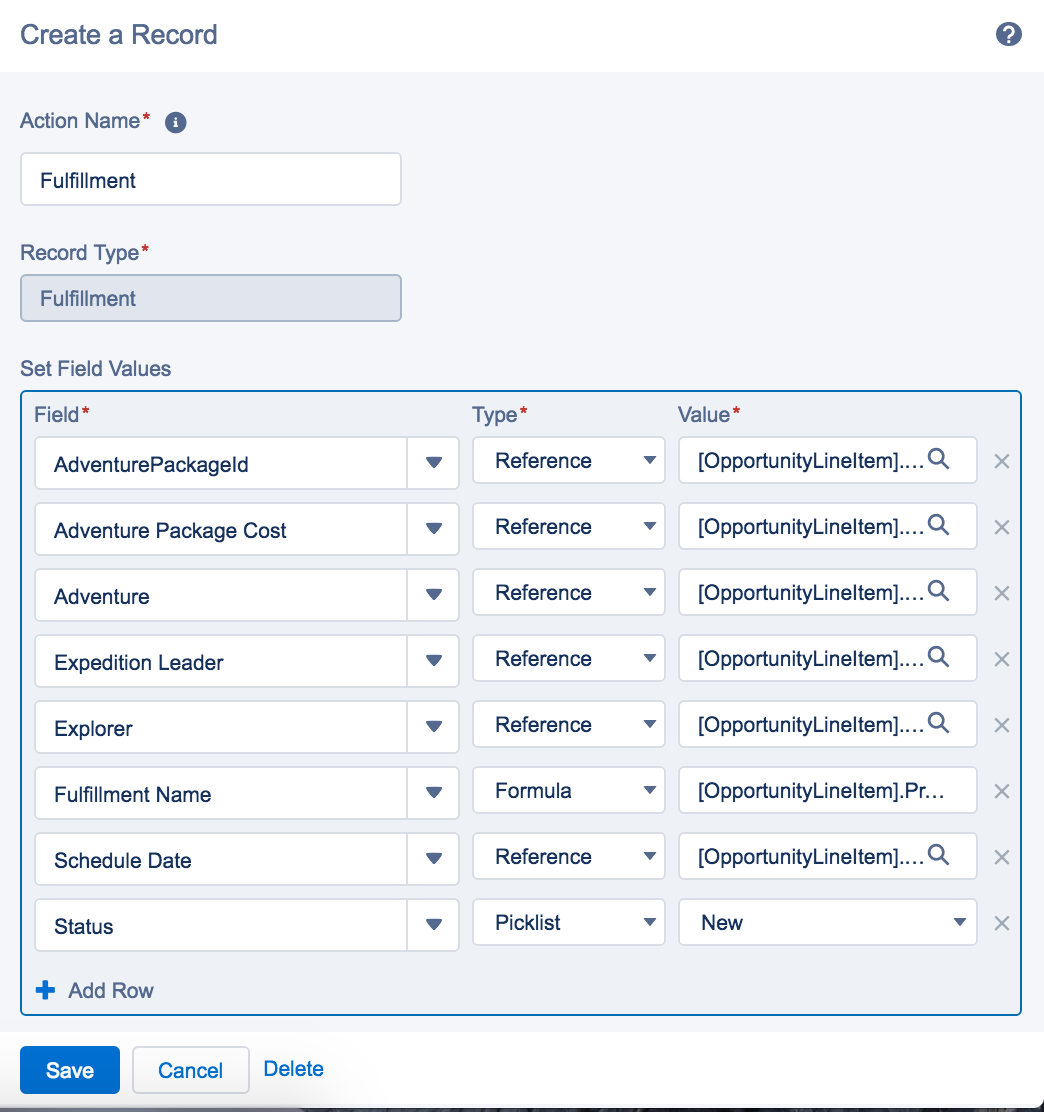Click the Cancel button
This screenshot has width=1044, height=1112.
190,1070
